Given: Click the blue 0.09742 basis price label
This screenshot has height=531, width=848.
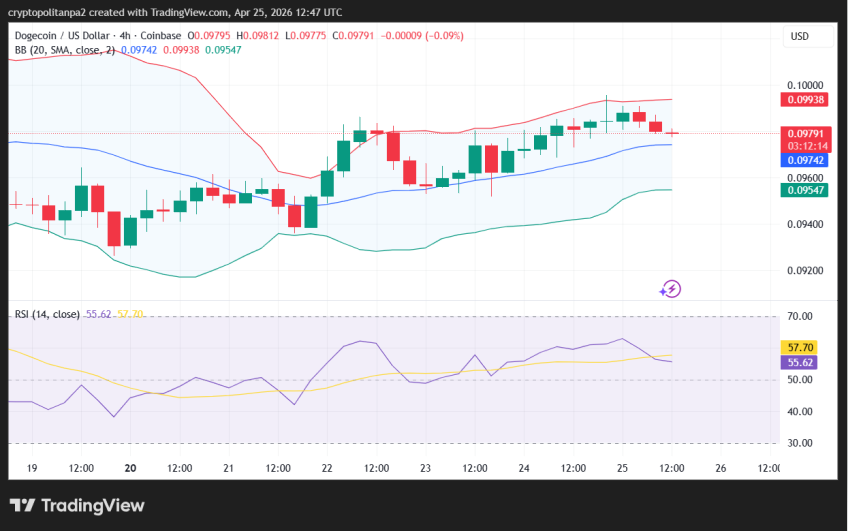Looking at the screenshot, I should (x=804, y=160).
